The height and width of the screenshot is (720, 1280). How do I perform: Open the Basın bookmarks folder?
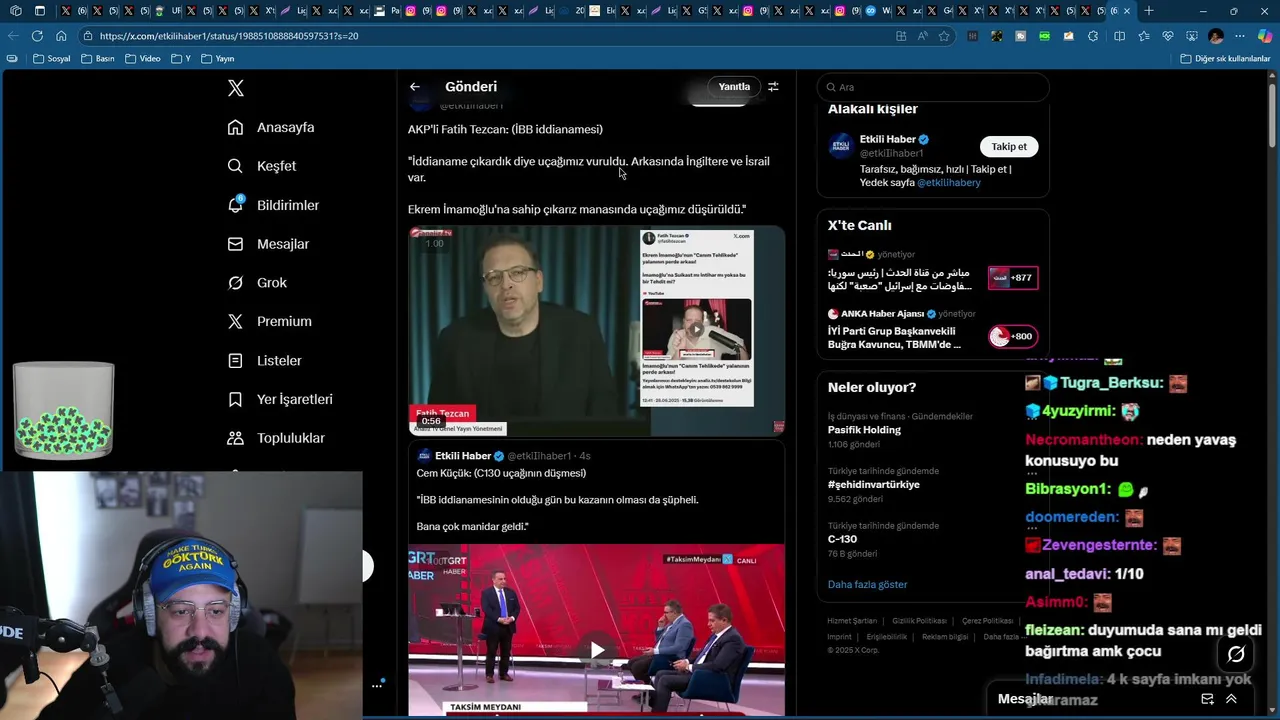98,59
